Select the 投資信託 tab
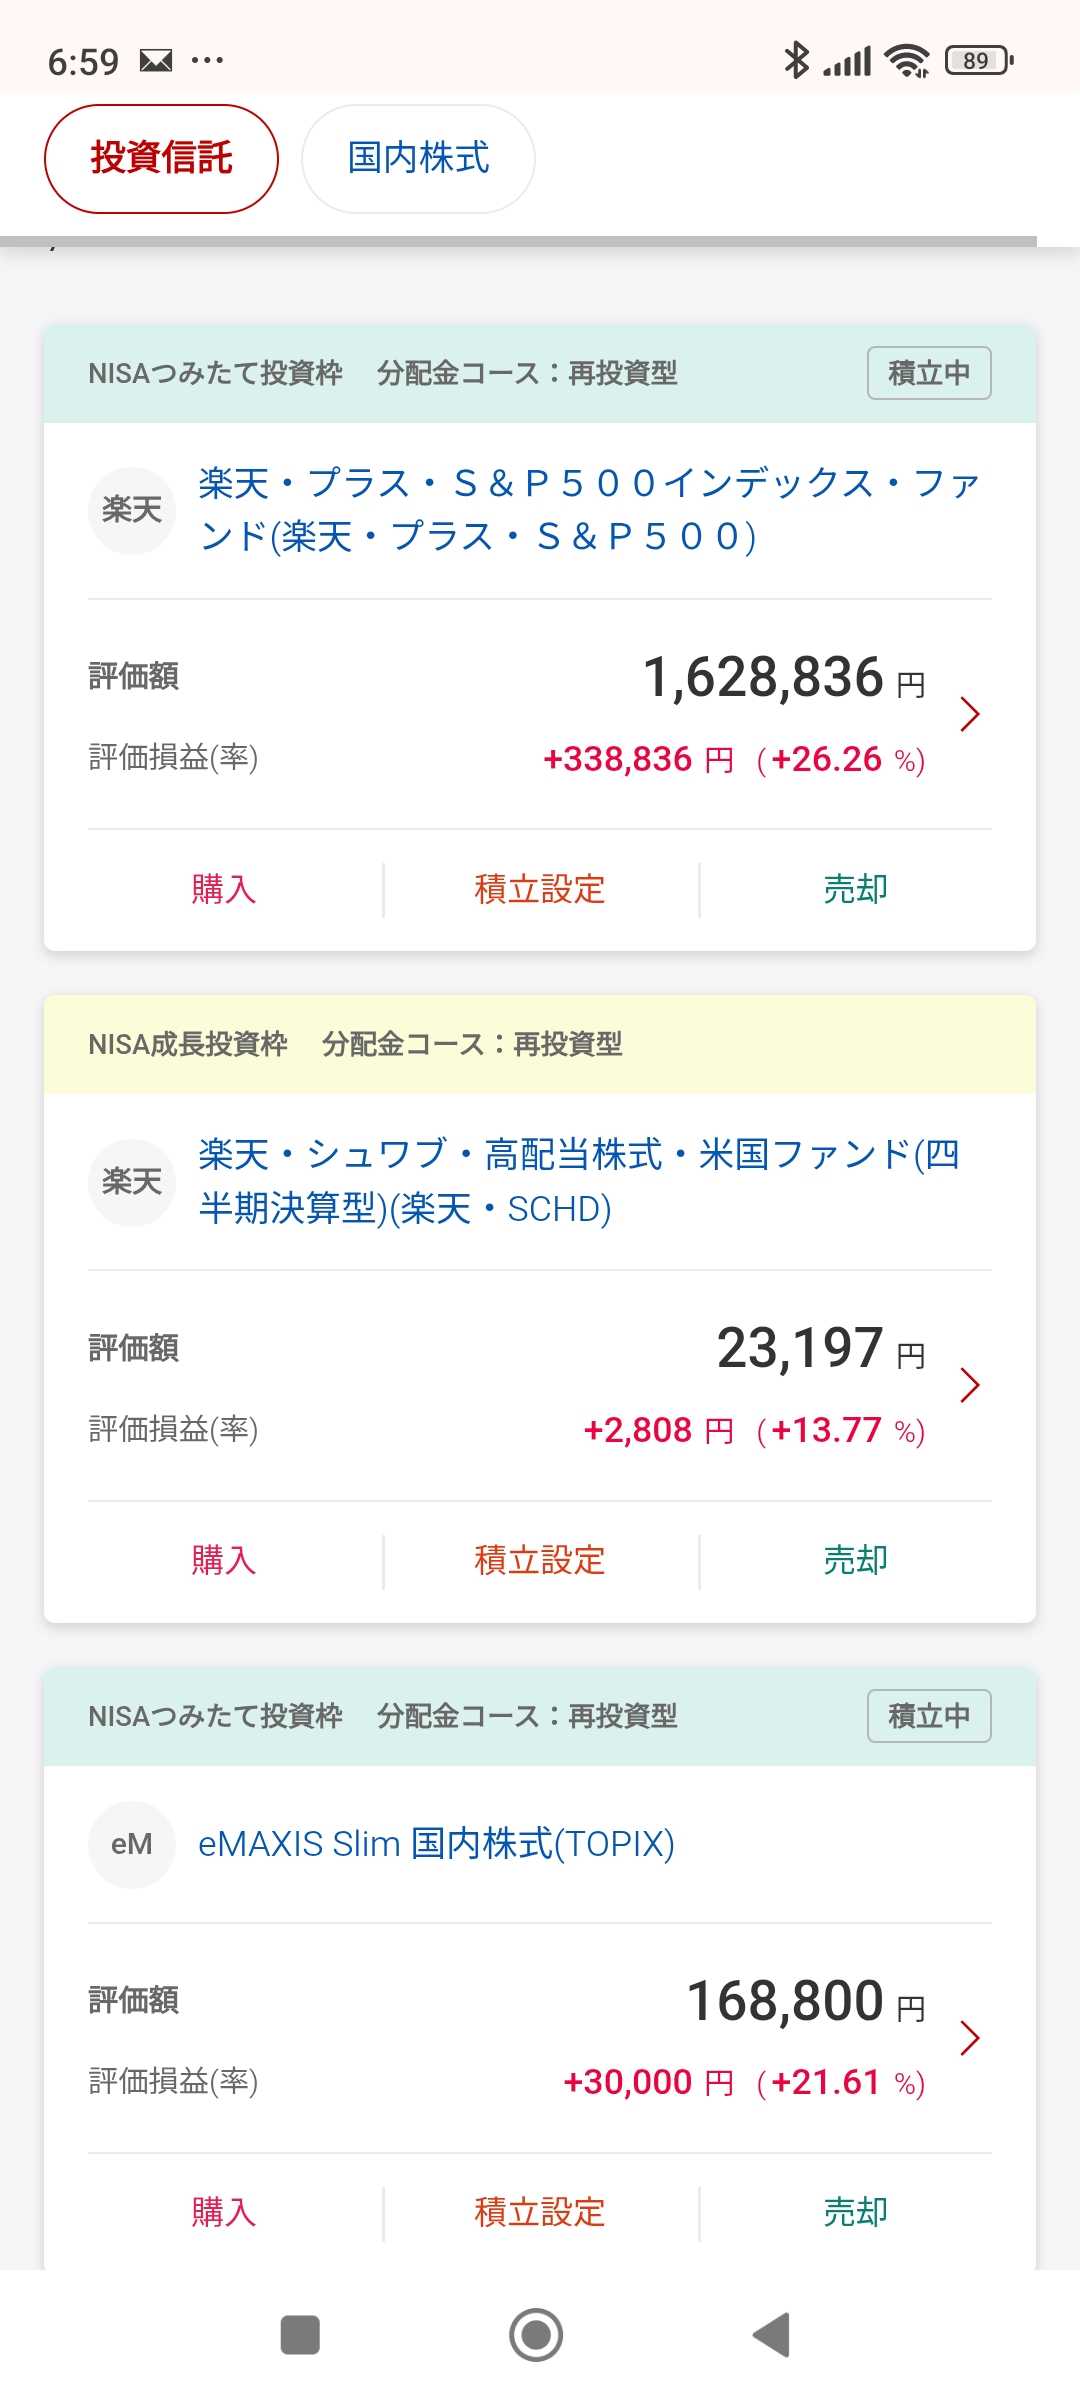Screen dimensions: 1080x2400 [161, 158]
